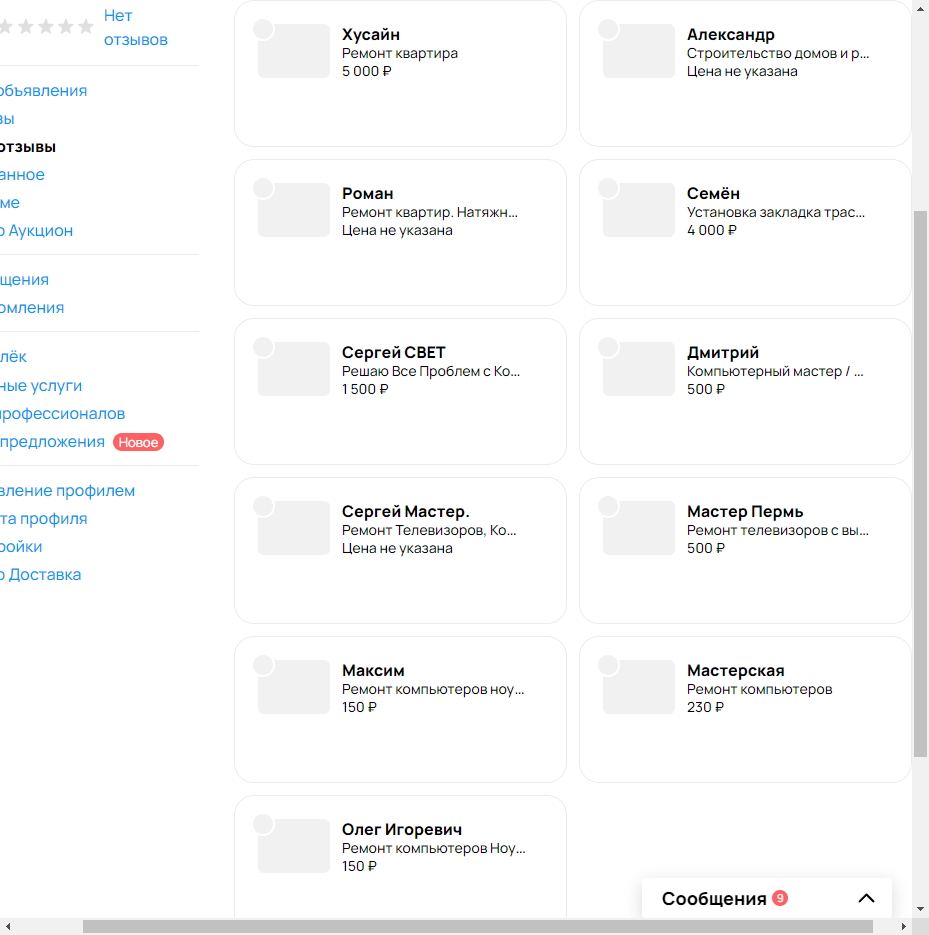
Task: Click the Сергей СВЕТ seller name
Action: [394, 352]
